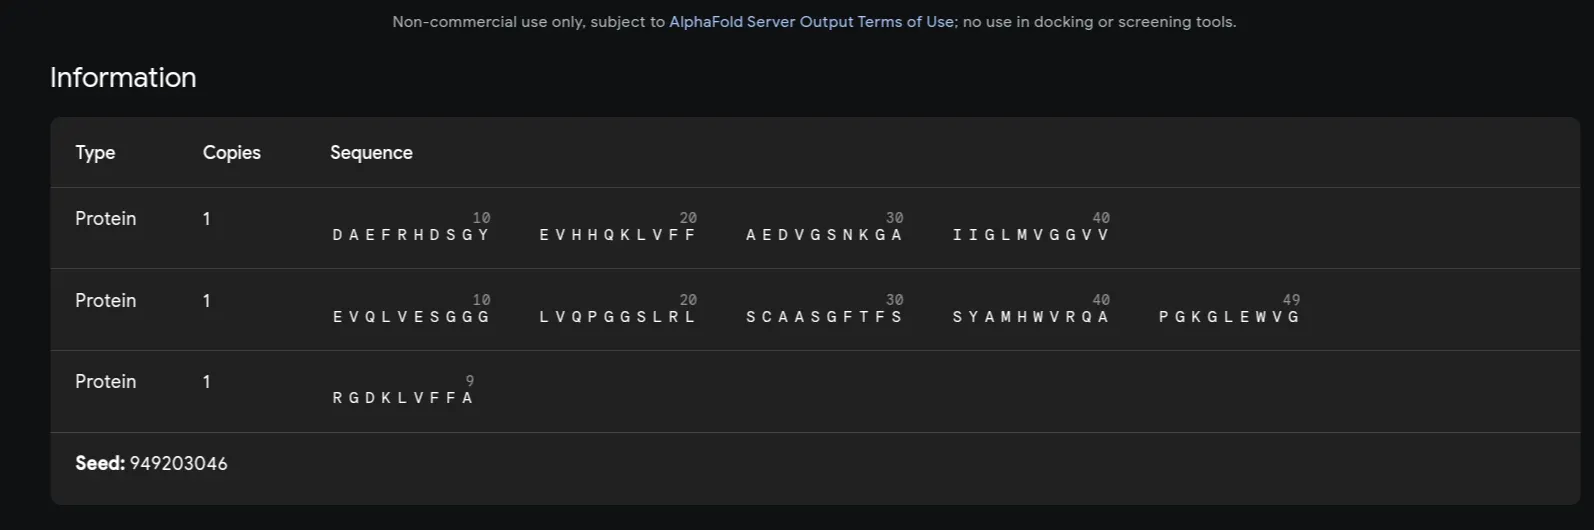The image size is (1594, 530).
Task: Click sequence block SCAASGFTFS
Action: 824,317
